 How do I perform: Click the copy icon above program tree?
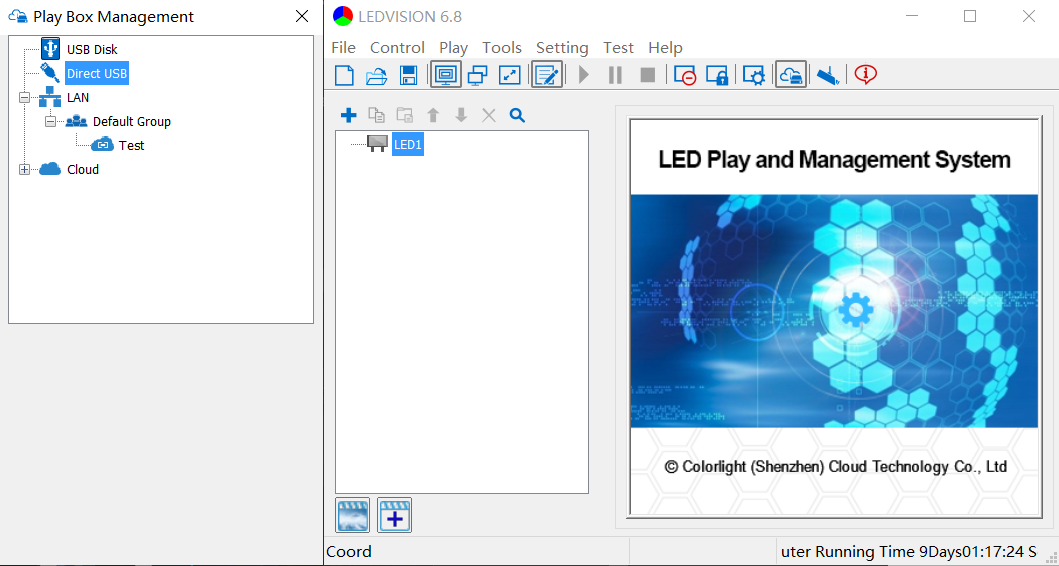coord(377,115)
